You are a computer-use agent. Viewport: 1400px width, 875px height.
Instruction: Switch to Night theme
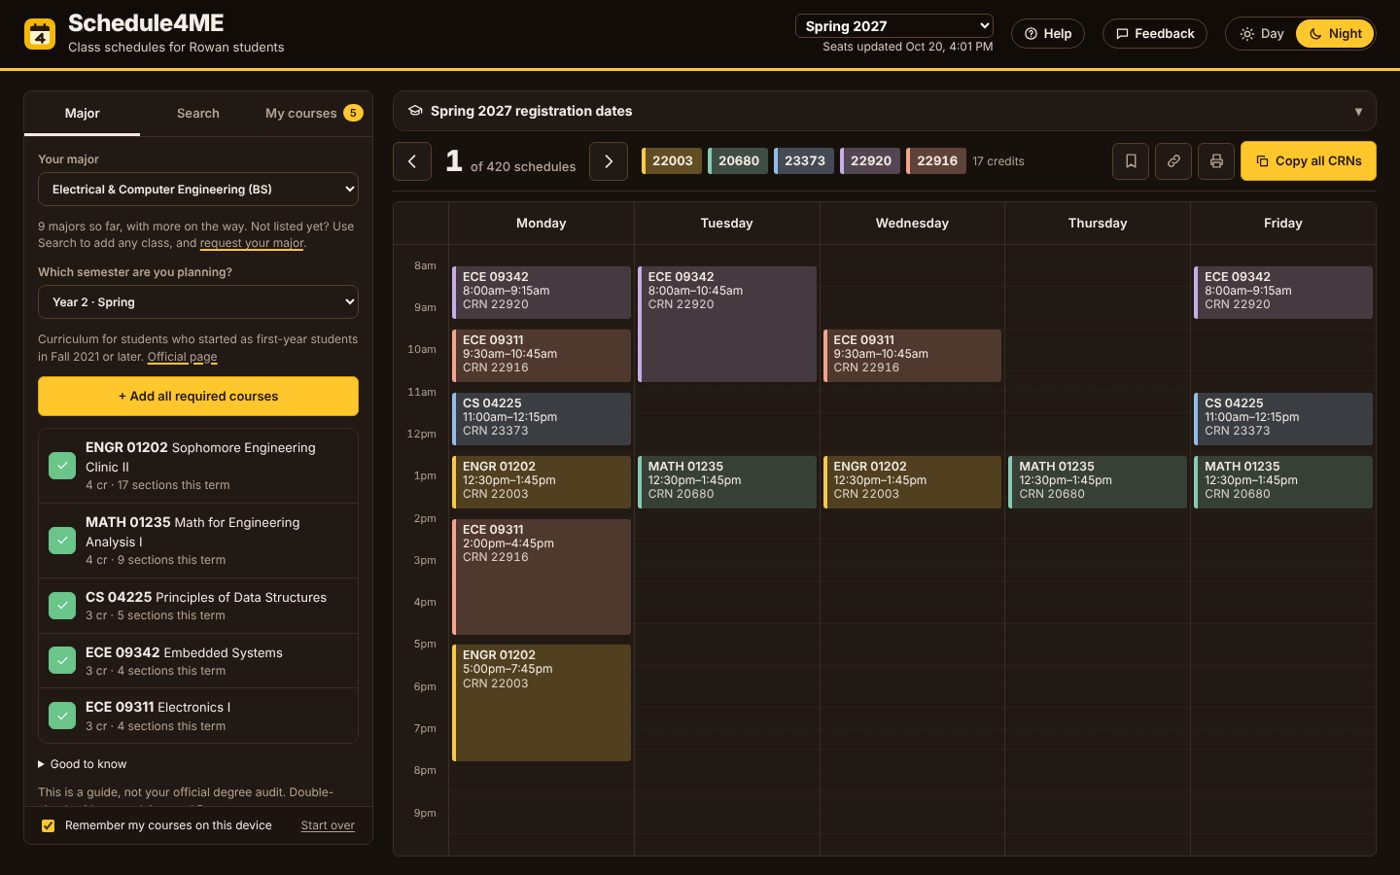(x=1335, y=34)
